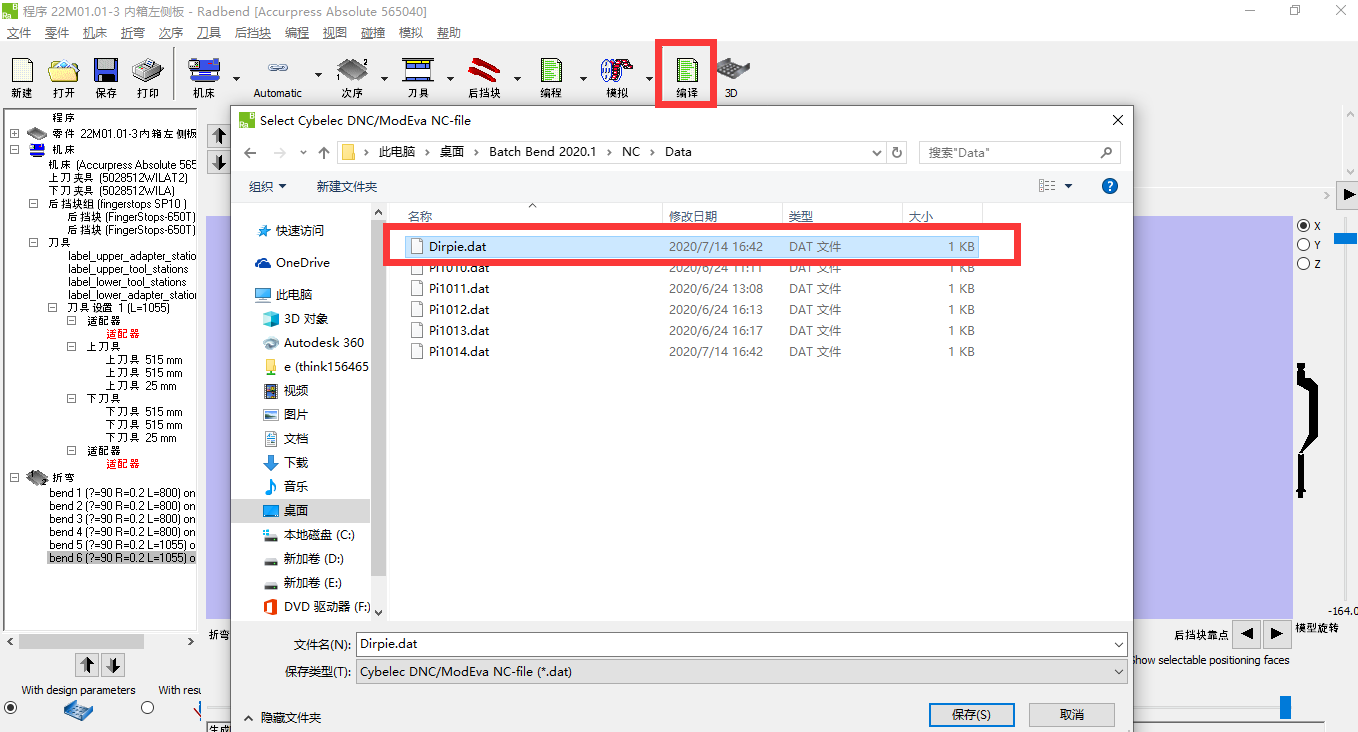The image size is (1358, 732).
Task: Open the file dialog help icon
Action: tap(1109, 186)
